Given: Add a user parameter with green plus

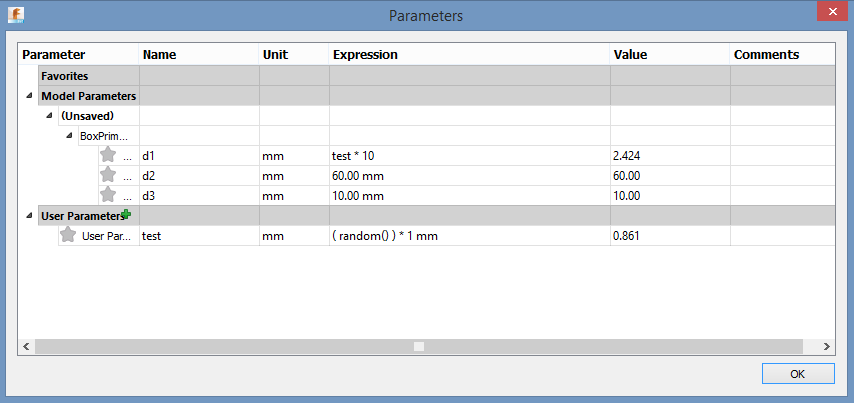Looking at the screenshot, I should point(126,214).
